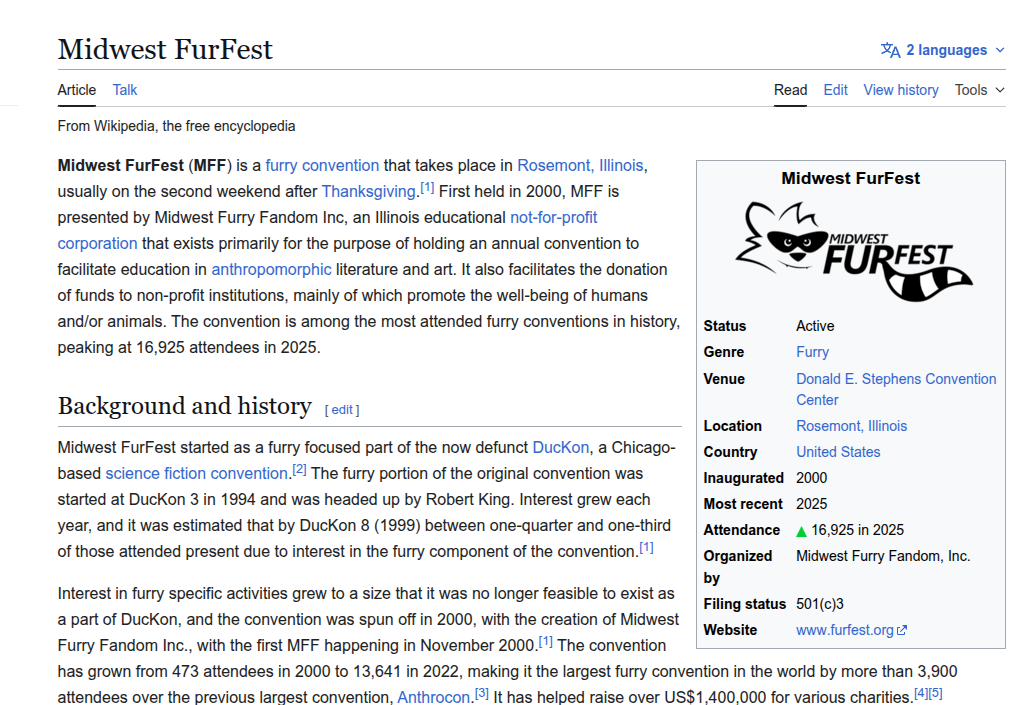Click the language translation icon
1017x705 pixels.
pos(890,50)
